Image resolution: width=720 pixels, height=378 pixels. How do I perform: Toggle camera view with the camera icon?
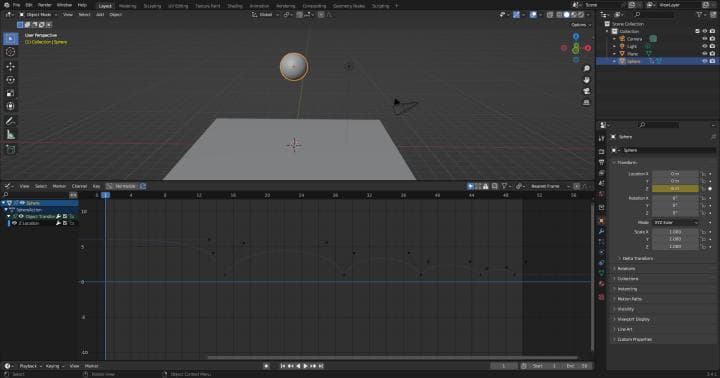coord(586,91)
